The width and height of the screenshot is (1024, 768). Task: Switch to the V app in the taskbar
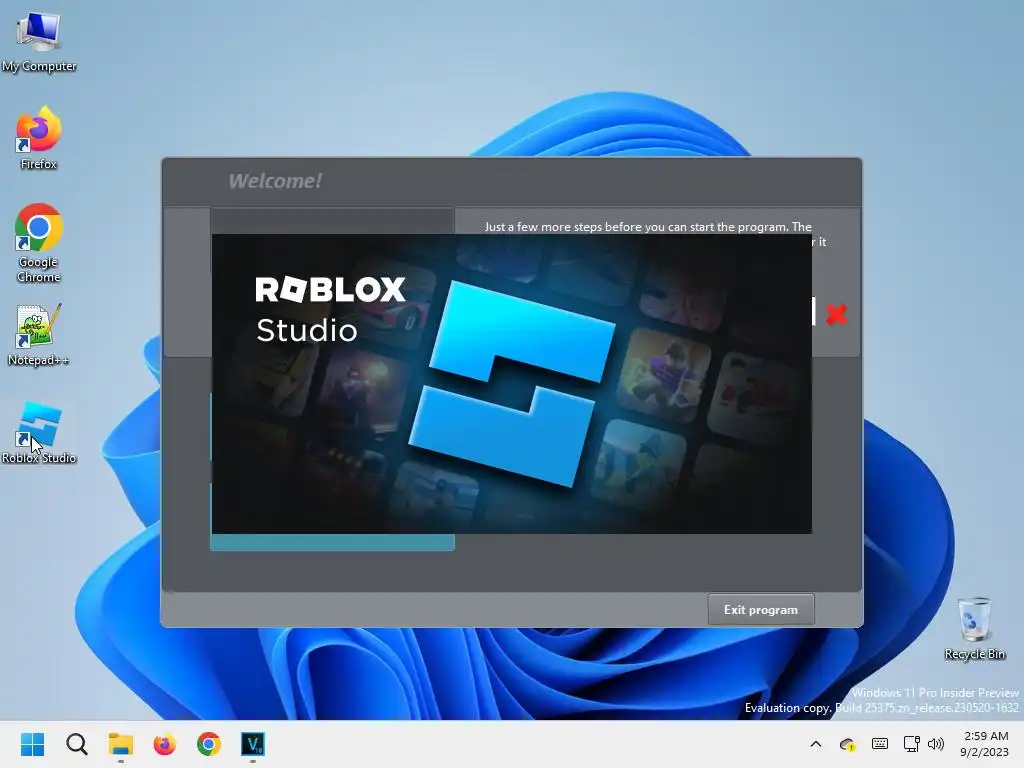pos(253,744)
